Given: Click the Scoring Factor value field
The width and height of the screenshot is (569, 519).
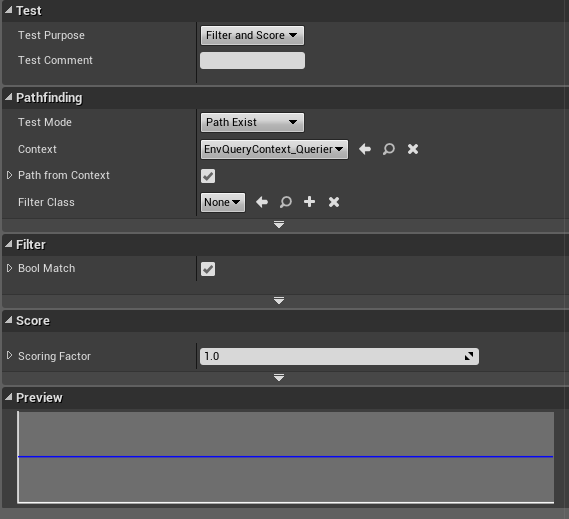Looking at the screenshot, I should coord(339,356).
